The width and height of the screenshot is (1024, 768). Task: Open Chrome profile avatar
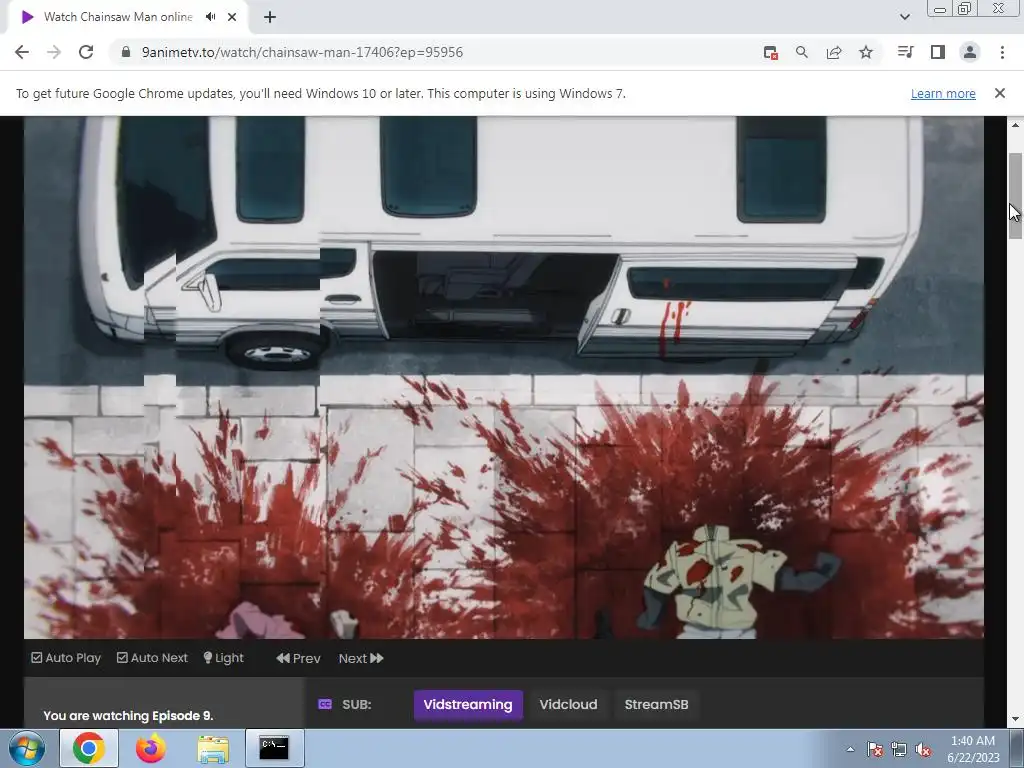pos(970,52)
